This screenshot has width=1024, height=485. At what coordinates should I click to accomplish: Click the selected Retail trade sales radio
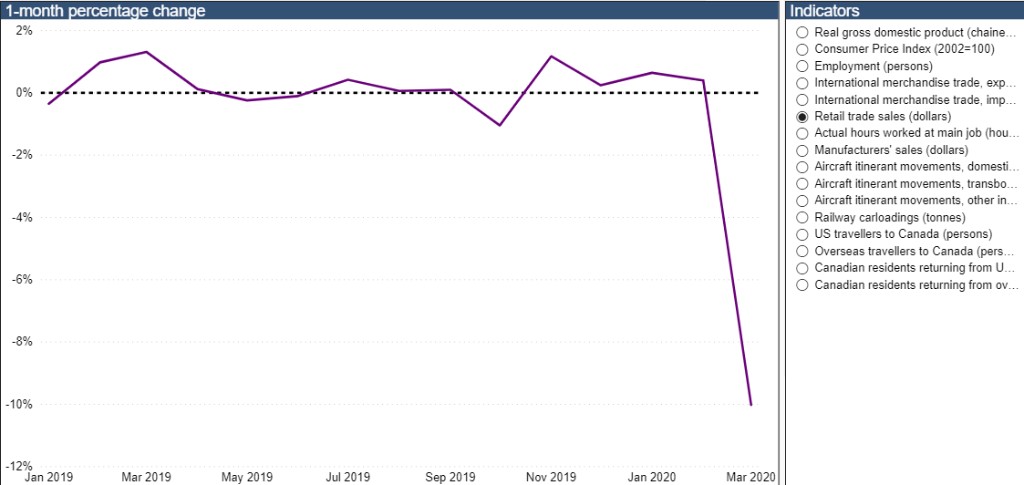coord(802,117)
